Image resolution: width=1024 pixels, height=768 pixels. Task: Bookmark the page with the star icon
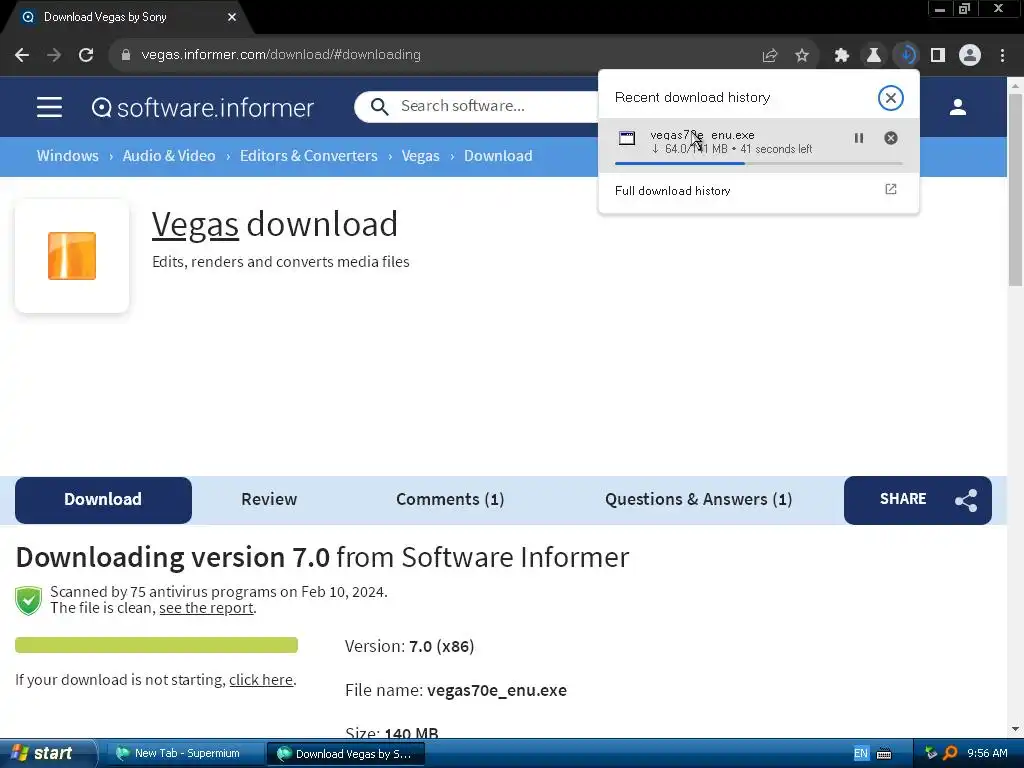click(x=802, y=56)
